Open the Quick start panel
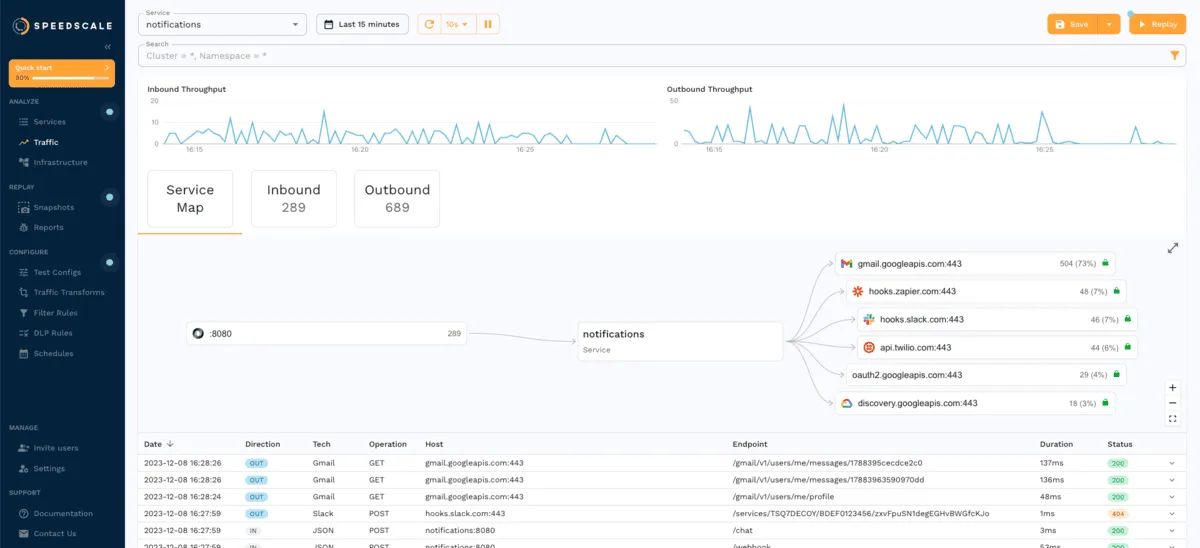The width and height of the screenshot is (1200, 548). [x=62, y=73]
